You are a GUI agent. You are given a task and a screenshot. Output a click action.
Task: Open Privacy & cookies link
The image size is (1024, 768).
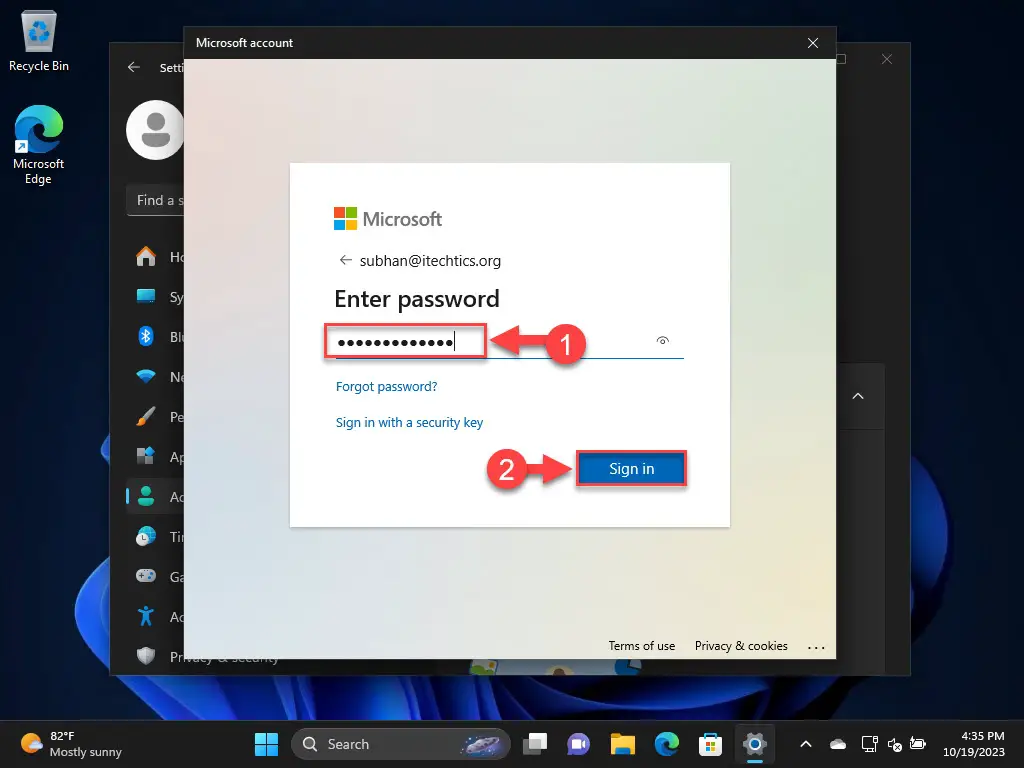[x=741, y=645]
